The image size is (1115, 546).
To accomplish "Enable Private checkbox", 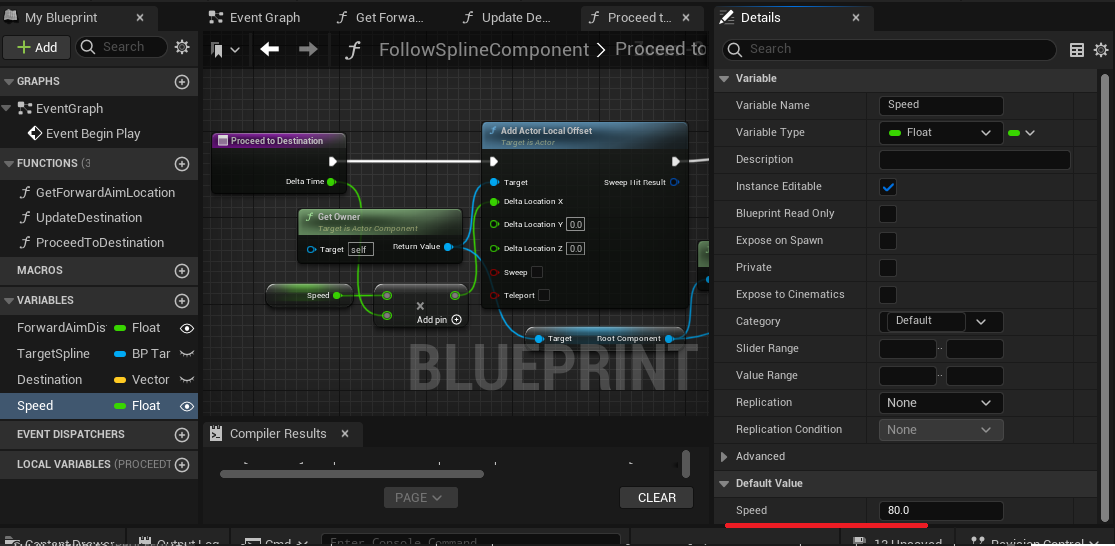I will point(887,268).
